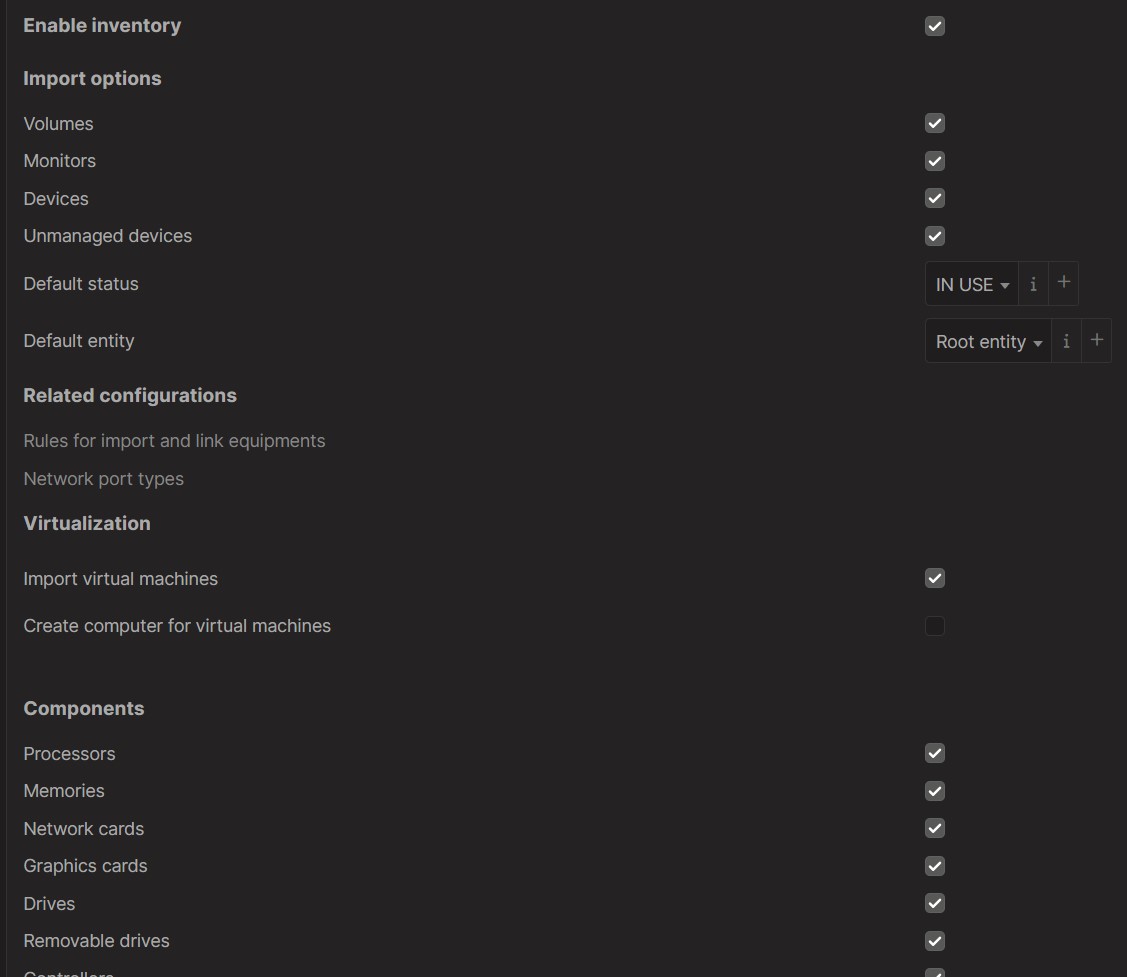The height and width of the screenshot is (977, 1127).
Task: Uncheck the Monitors import option
Action: [934, 161]
